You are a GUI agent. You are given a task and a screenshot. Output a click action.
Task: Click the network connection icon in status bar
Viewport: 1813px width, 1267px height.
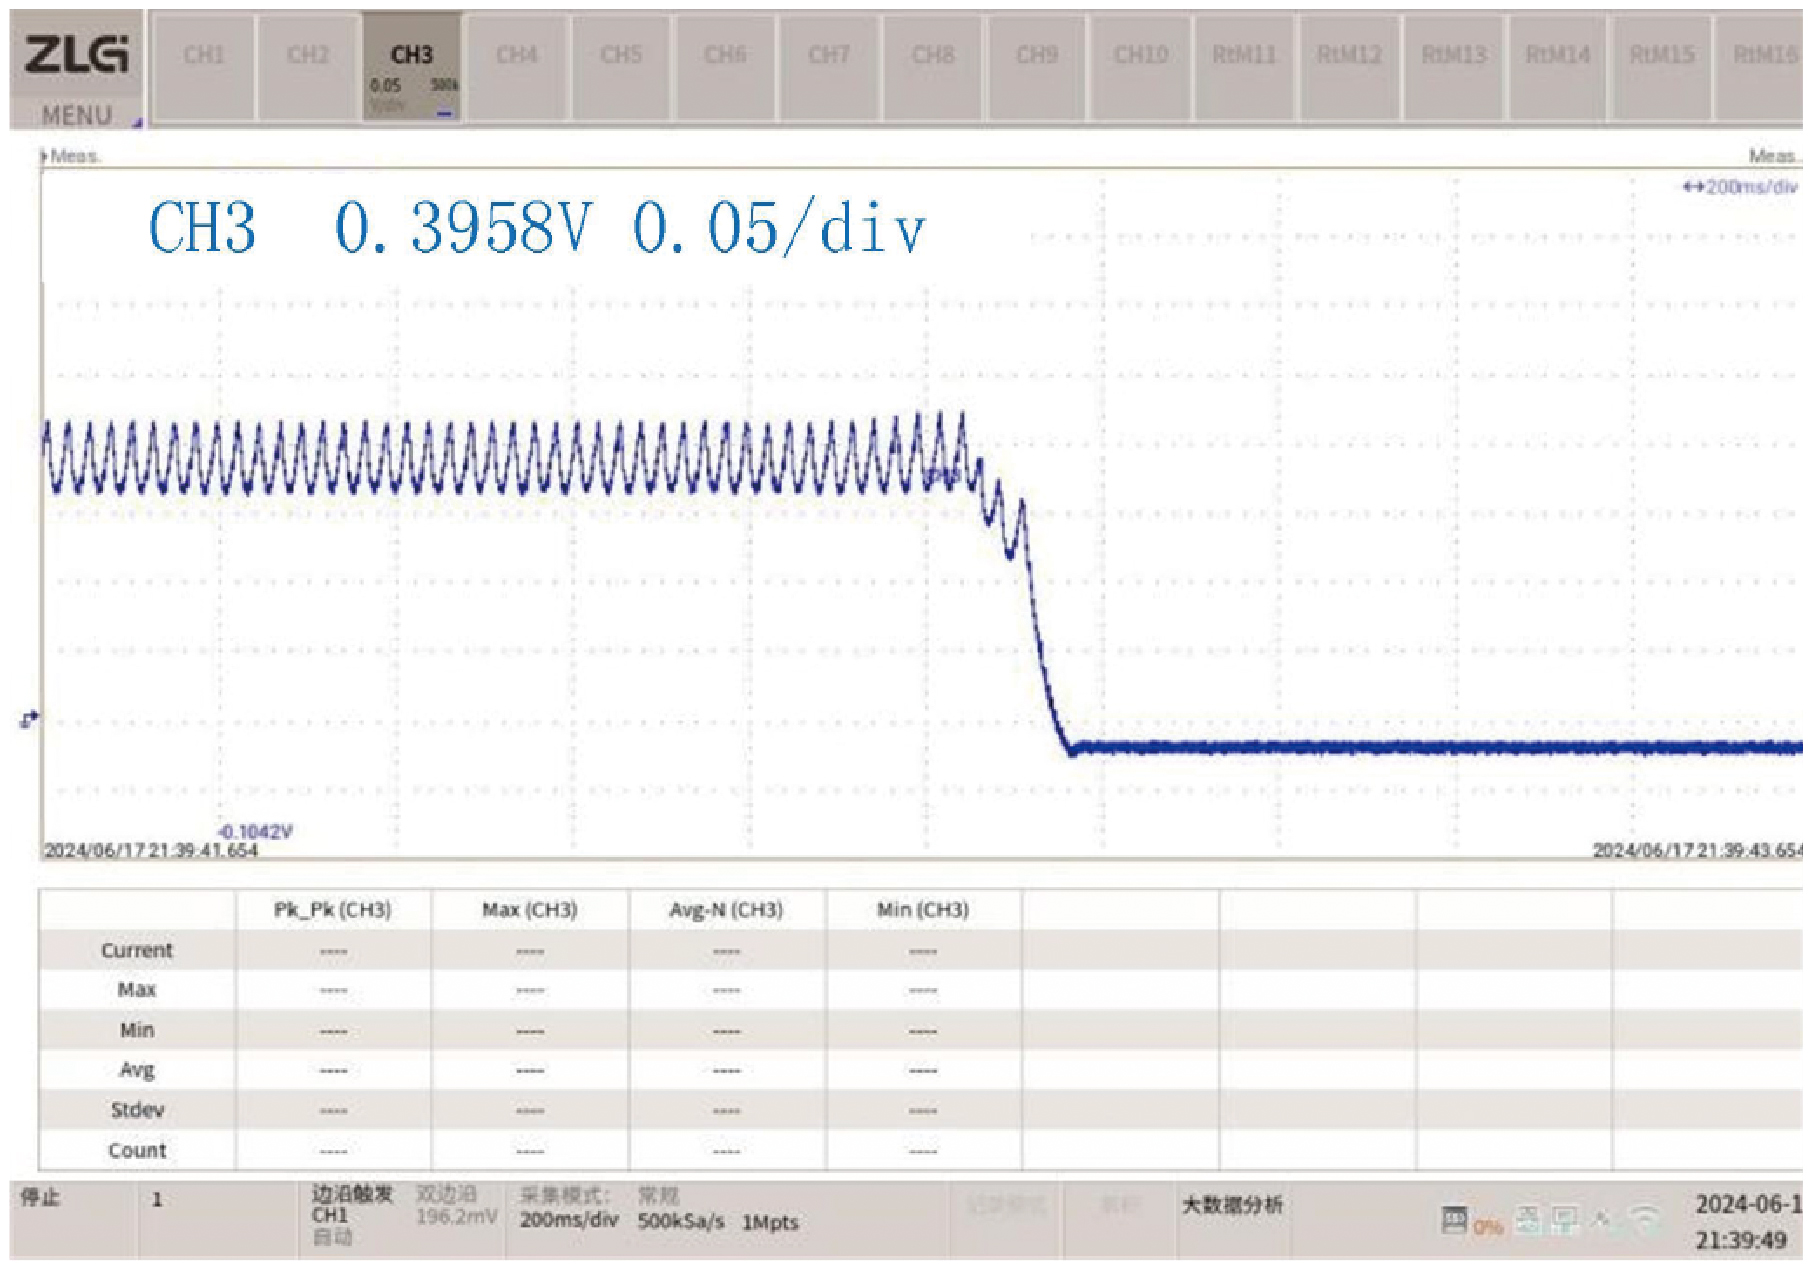point(1528,1219)
